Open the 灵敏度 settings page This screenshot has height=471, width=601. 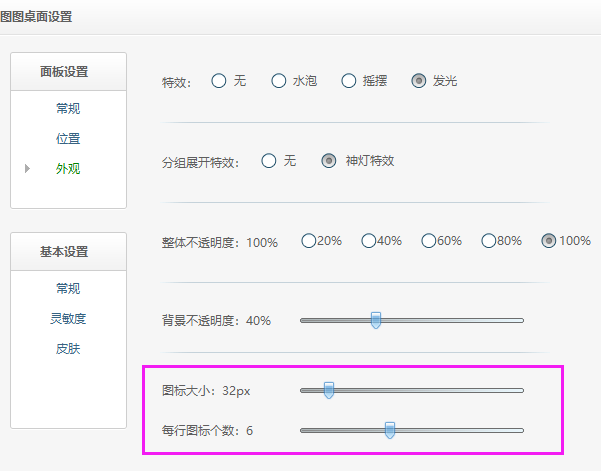point(68,318)
